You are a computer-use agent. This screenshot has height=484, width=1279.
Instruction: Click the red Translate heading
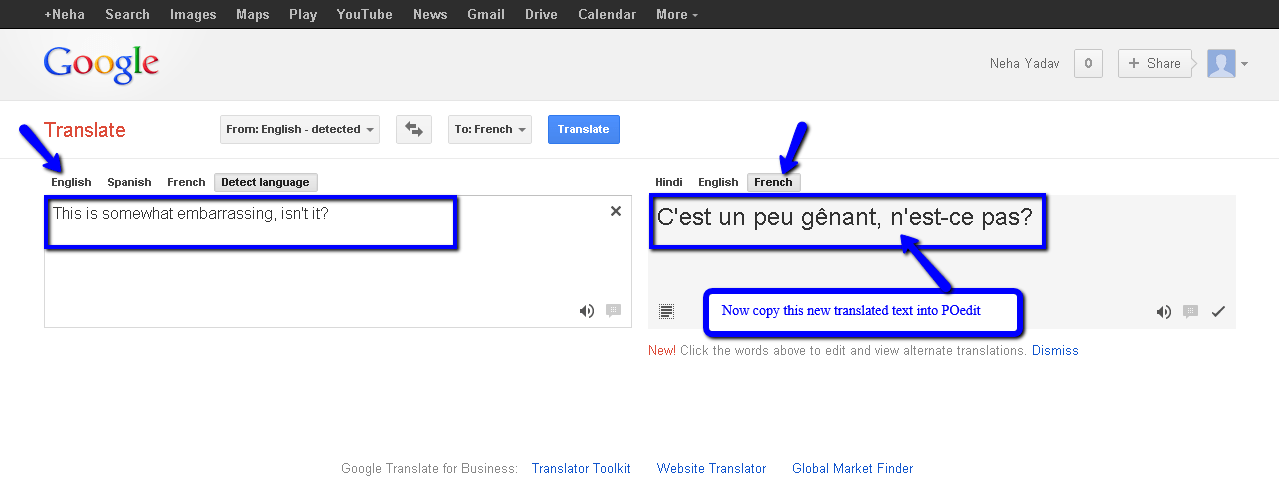click(x=85, y=130)
